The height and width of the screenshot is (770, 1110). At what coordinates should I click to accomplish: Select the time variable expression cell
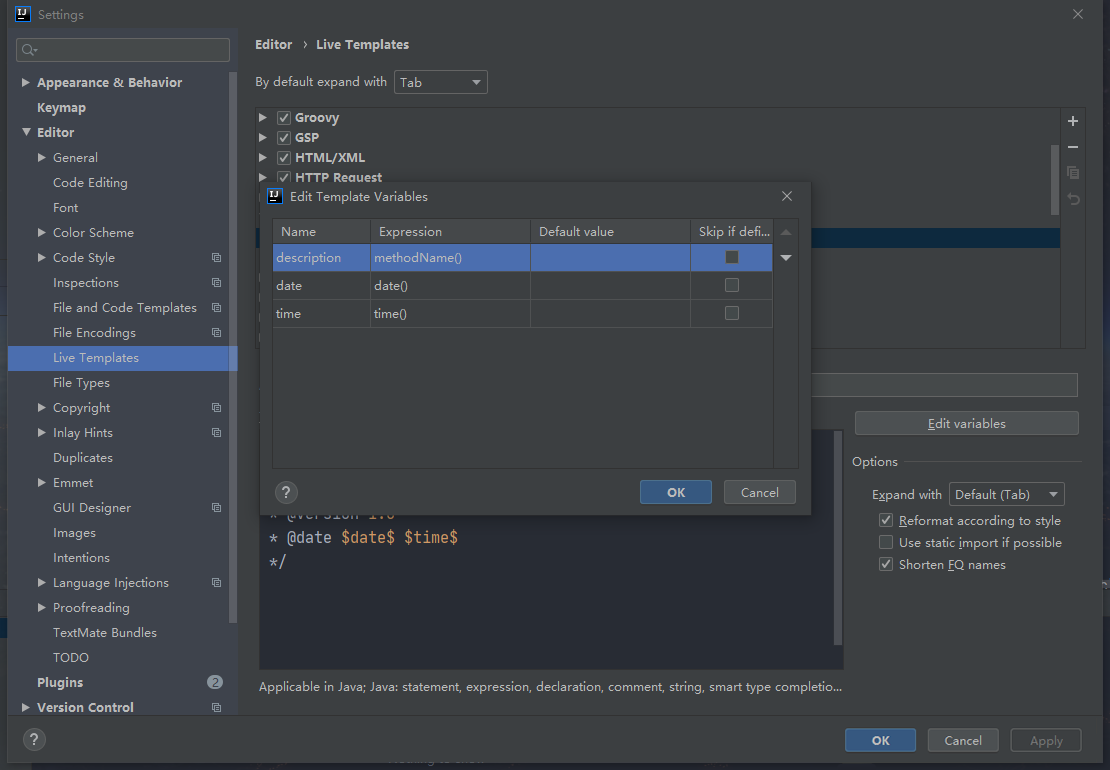click(449, 314)
